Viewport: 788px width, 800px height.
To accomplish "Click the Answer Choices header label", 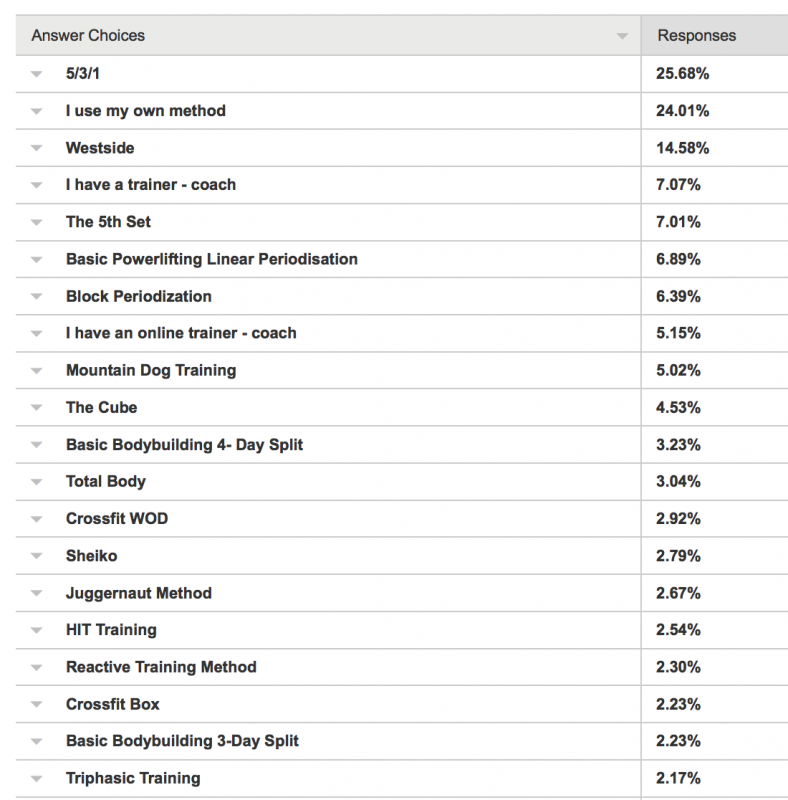I will [88, 35].
